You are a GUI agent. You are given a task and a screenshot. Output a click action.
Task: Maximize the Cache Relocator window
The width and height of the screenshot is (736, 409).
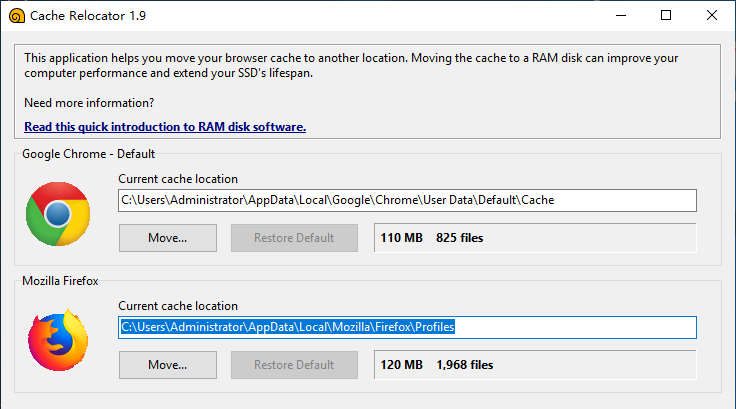(666, 16)
